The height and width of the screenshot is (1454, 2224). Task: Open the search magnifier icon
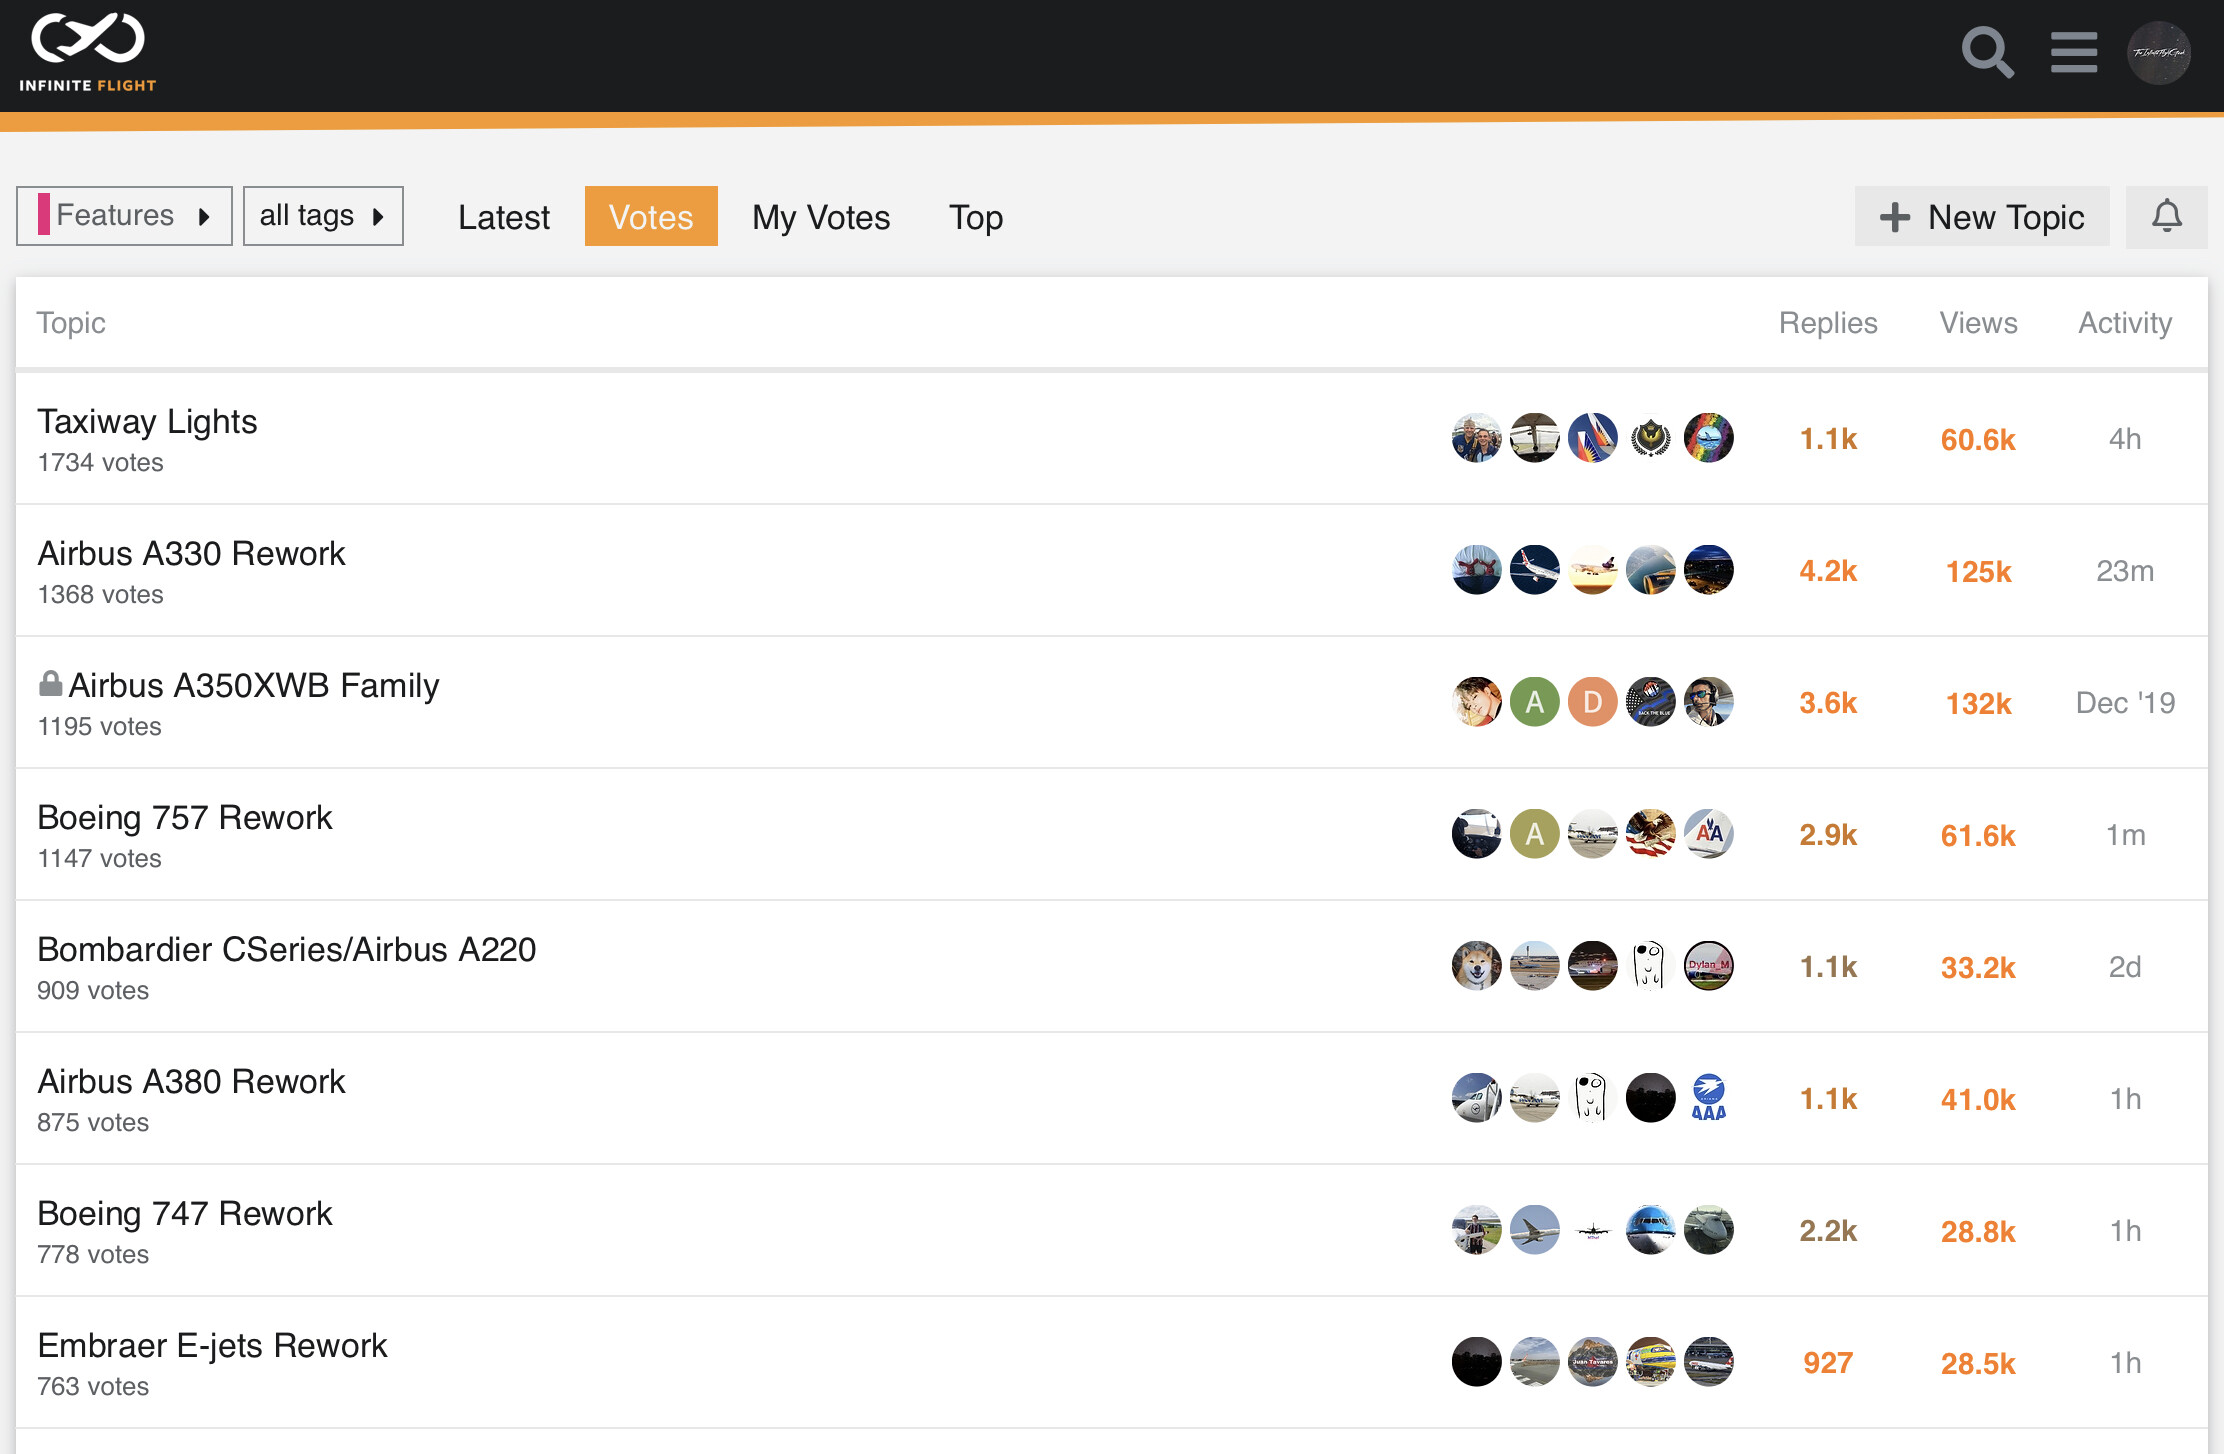coord(1986,53)
